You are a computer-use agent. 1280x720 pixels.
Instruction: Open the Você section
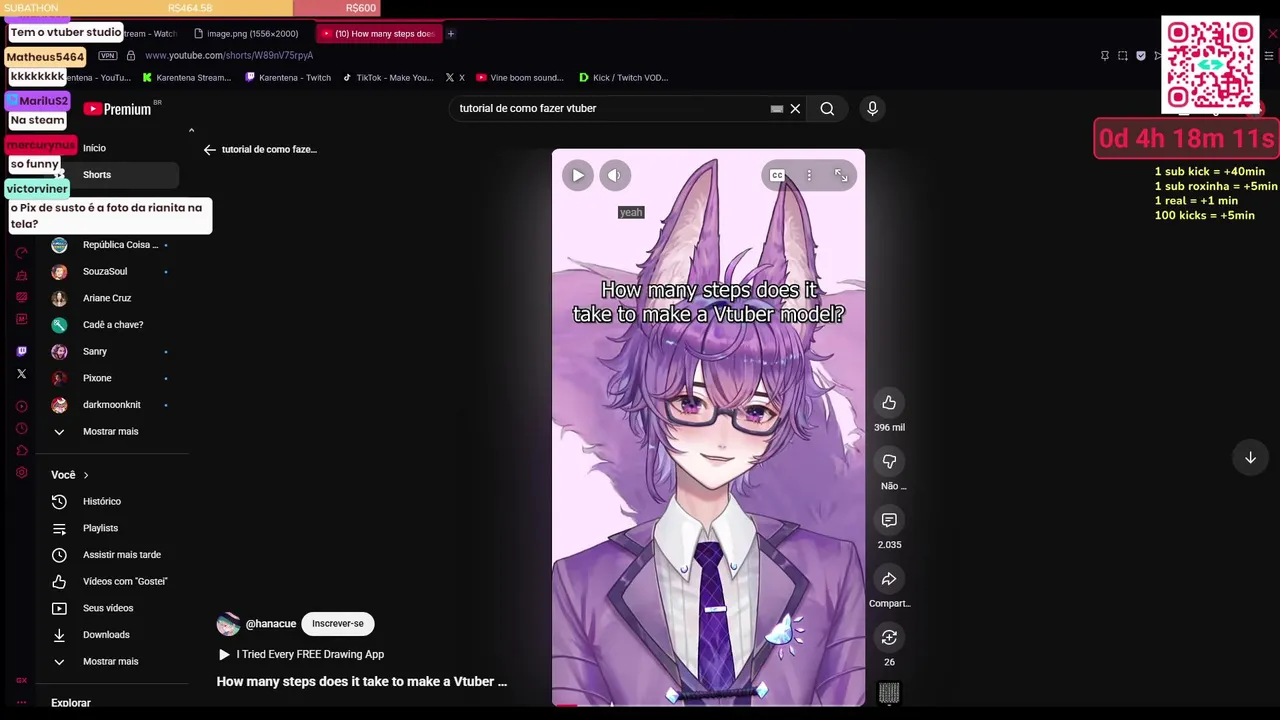point(70,475)
